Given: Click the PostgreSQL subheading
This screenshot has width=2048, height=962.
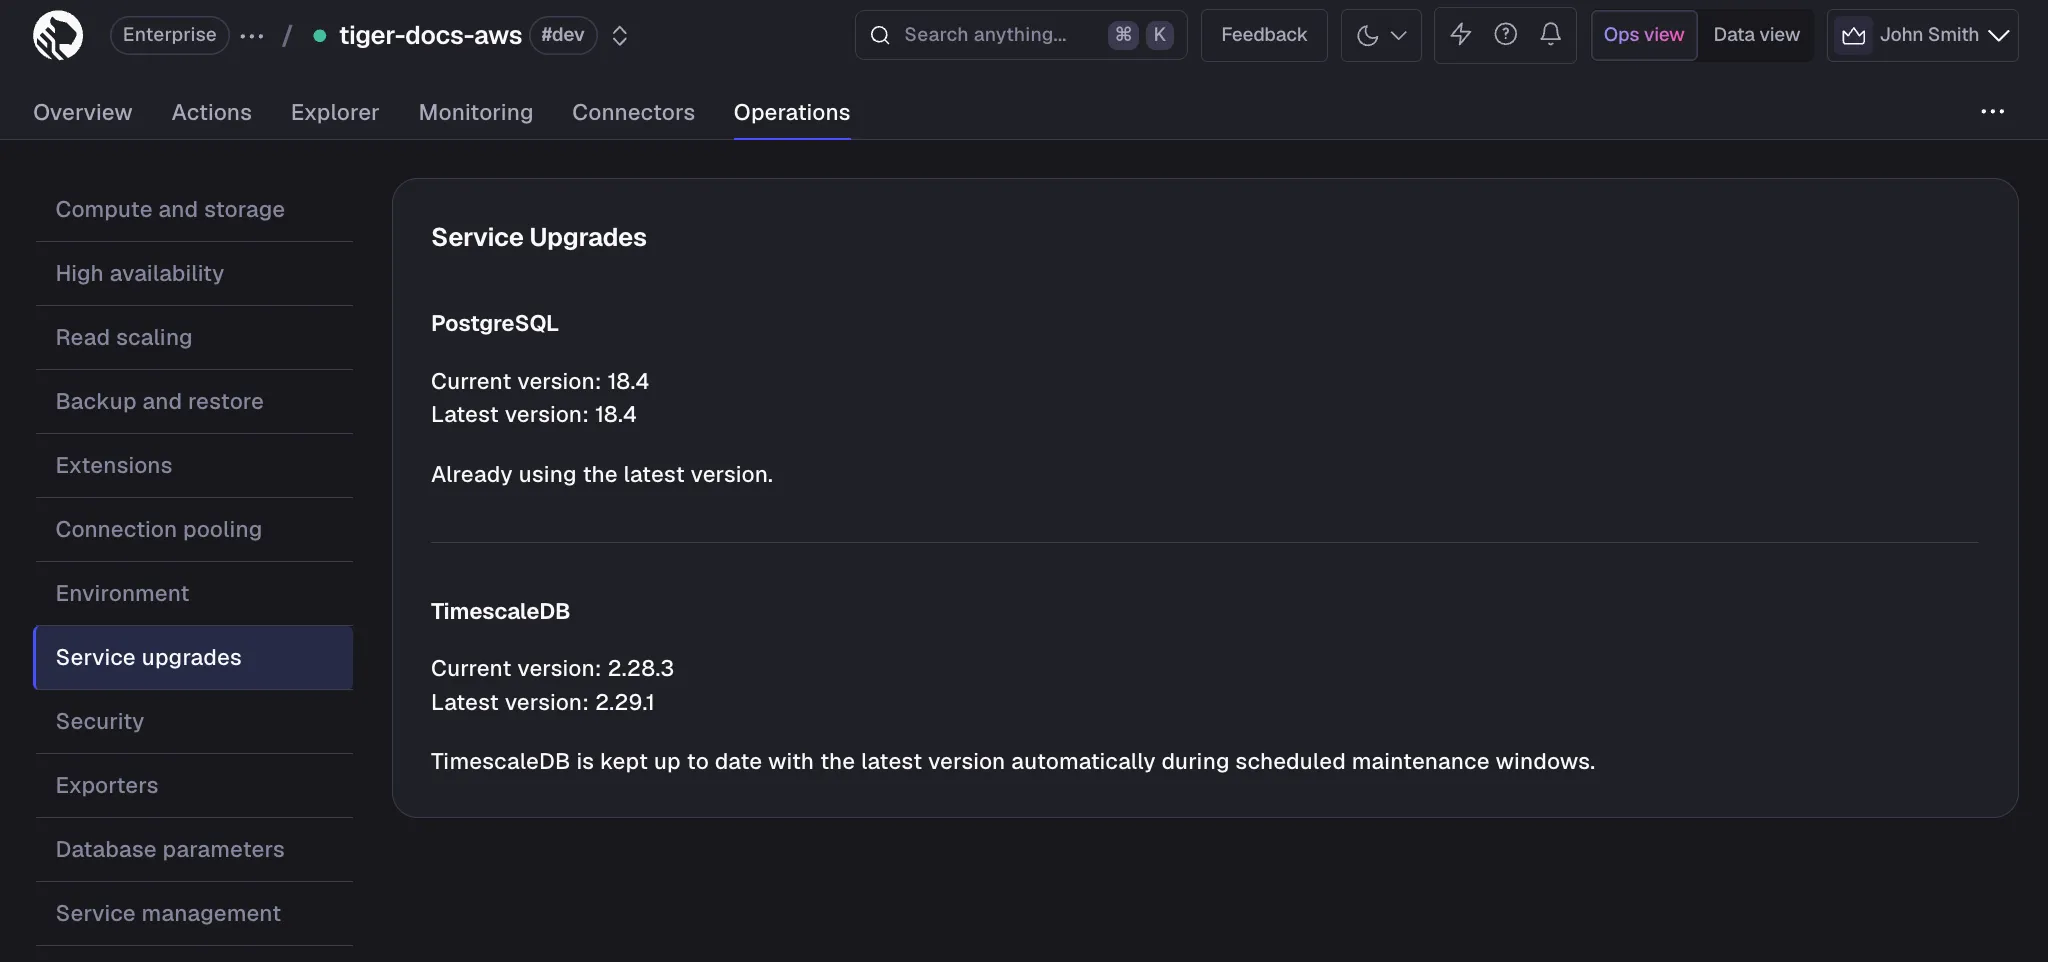Looking at the screenshot, I should [494, 323].
